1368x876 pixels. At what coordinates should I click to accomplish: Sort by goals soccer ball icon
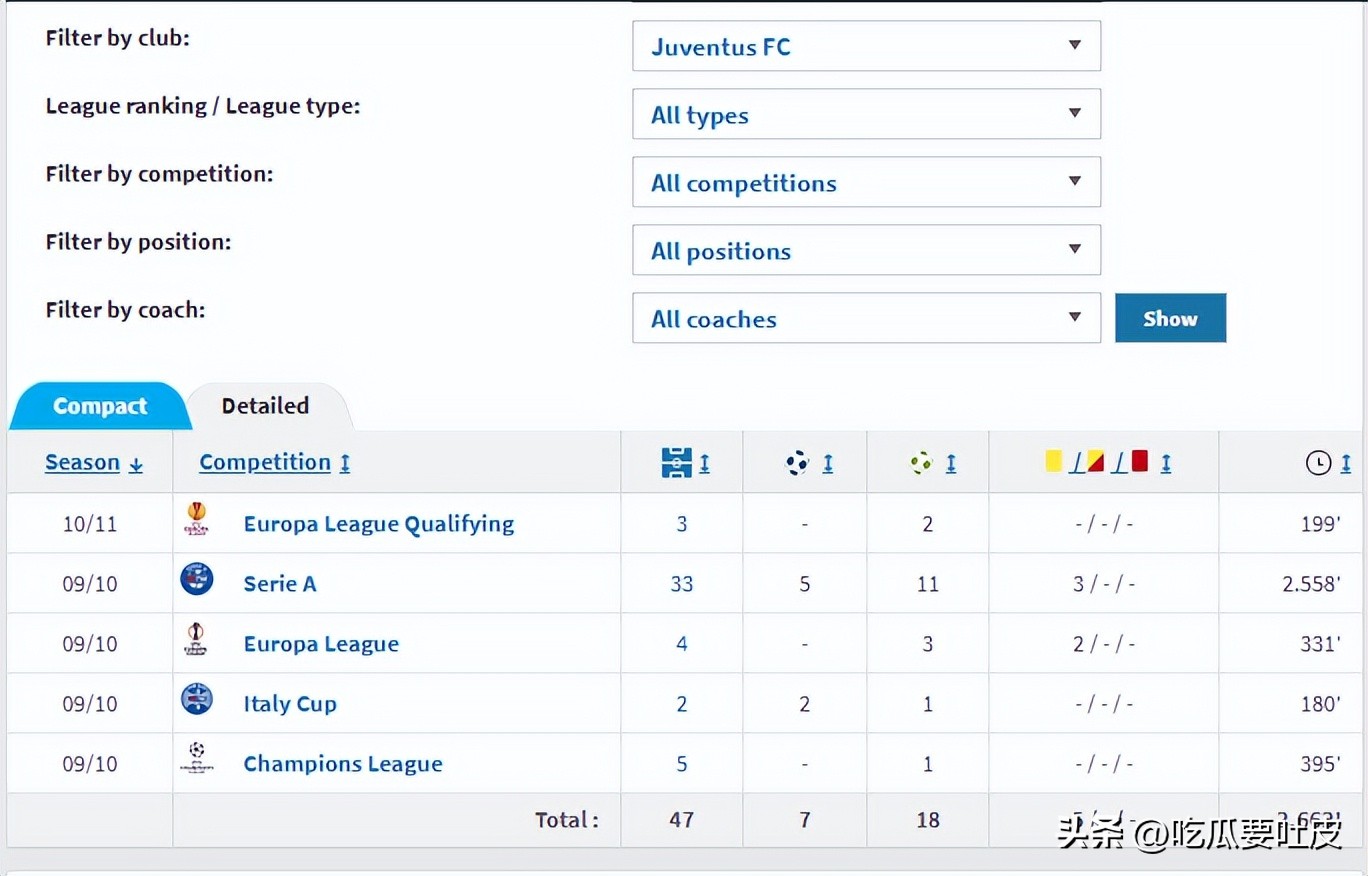click(799, 463)
